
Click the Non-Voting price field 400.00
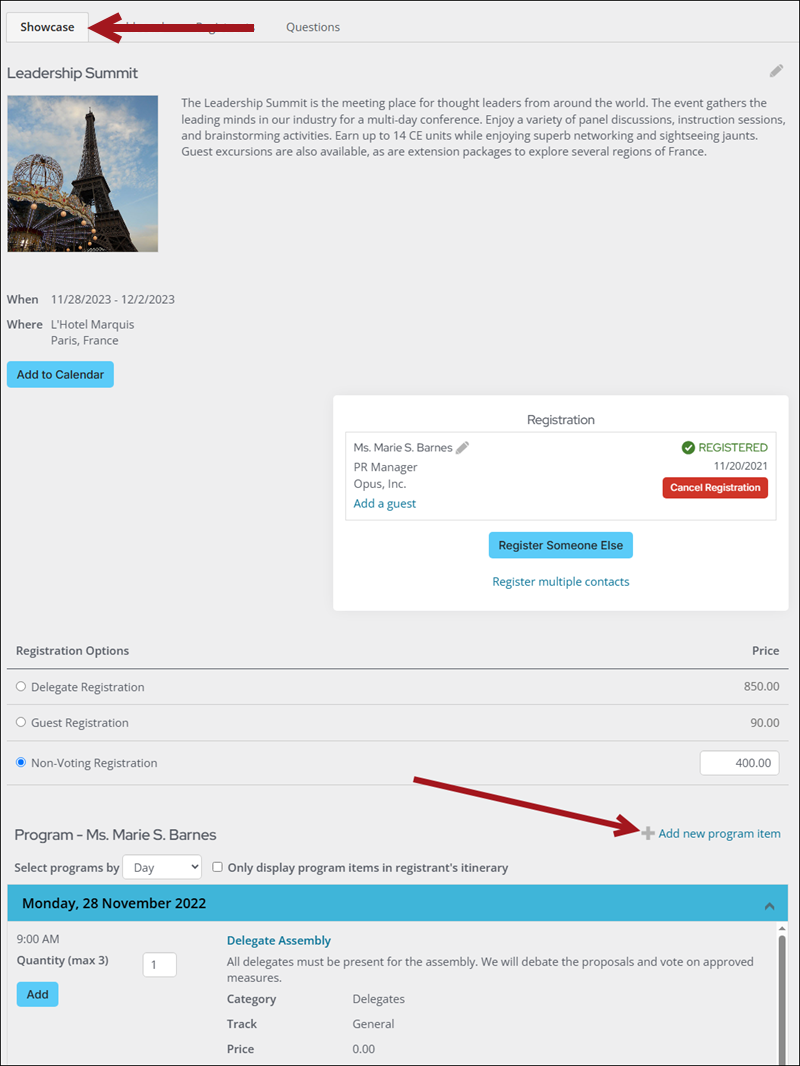[740, 763]
